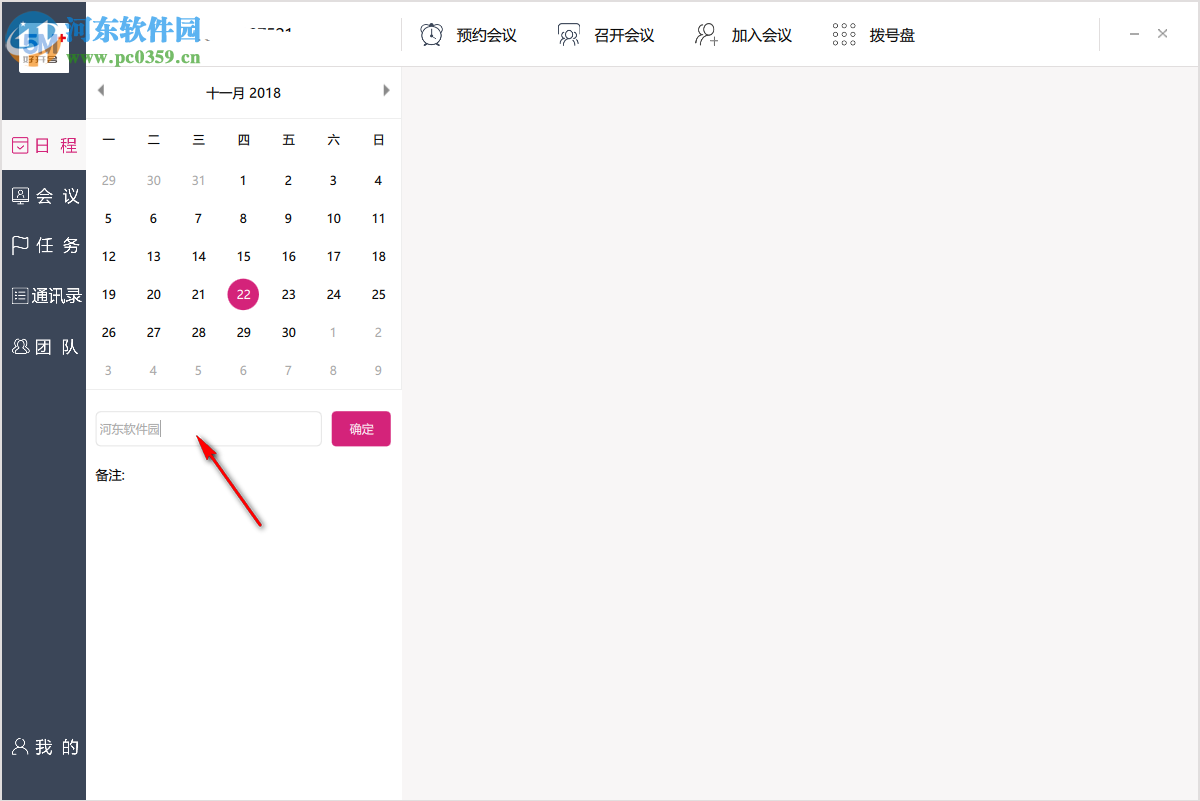Click the 十一月 2018 month header

[243, 92]
